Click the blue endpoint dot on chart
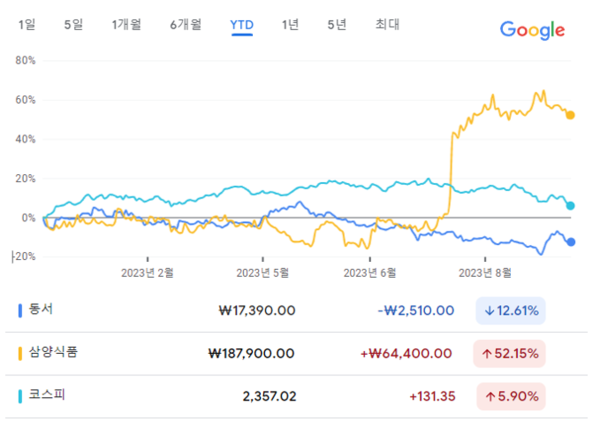Viewport: 600px width, 429px height. tap(571, 241)
